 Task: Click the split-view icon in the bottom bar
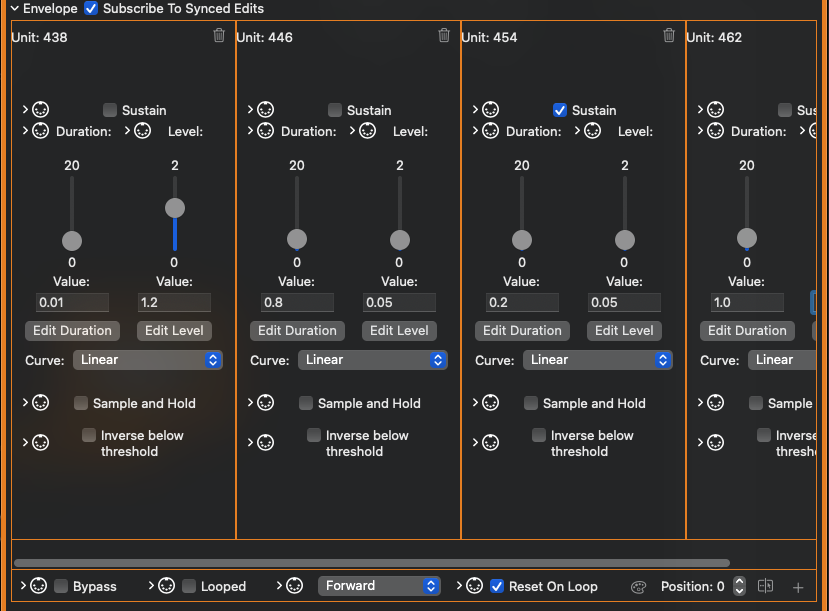(766, 587)
